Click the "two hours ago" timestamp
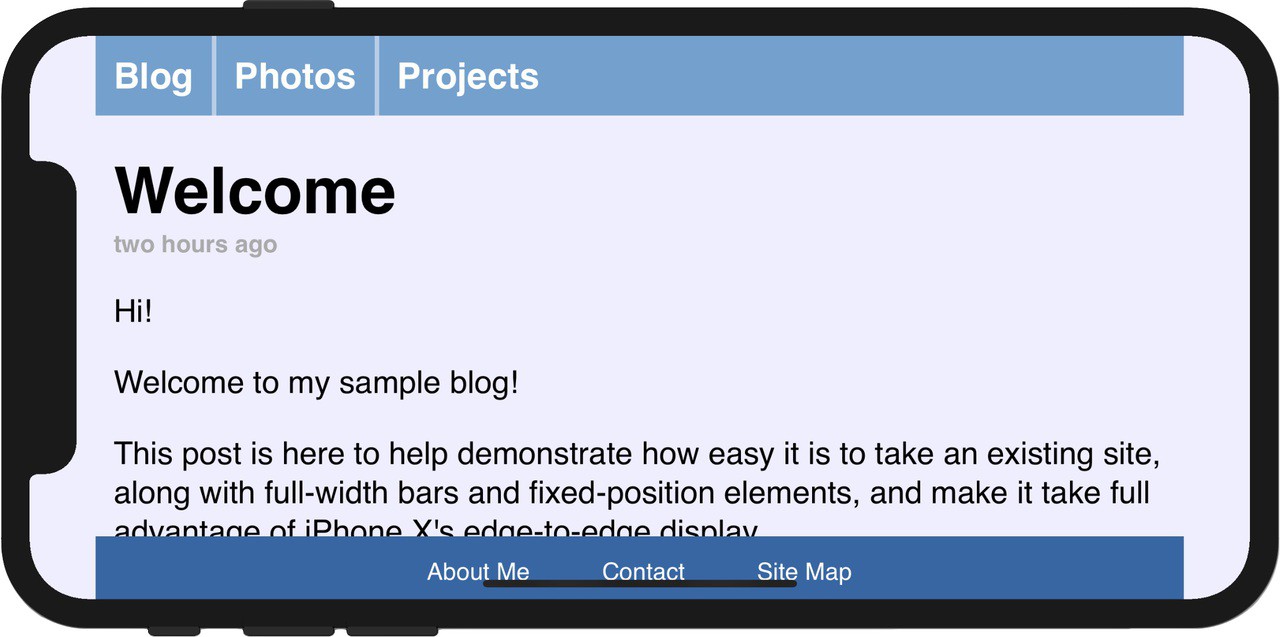 point(195,244)
